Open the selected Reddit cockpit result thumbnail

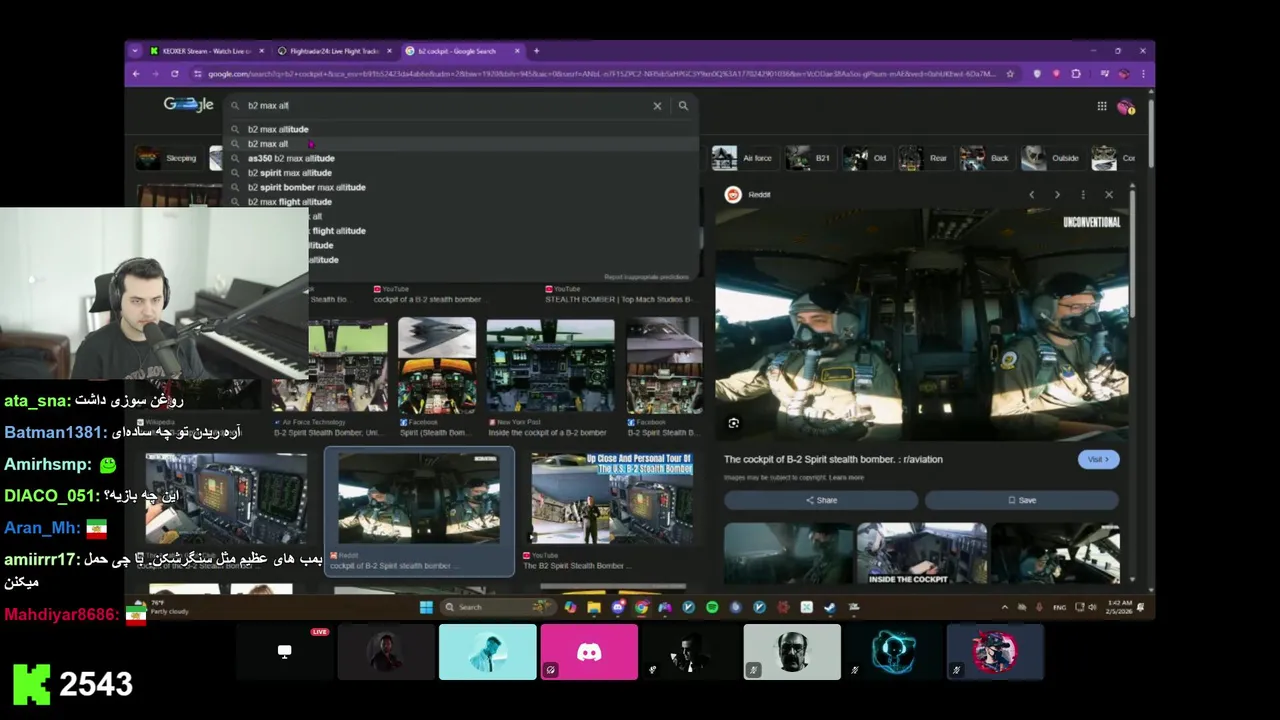tap(419, 499)
